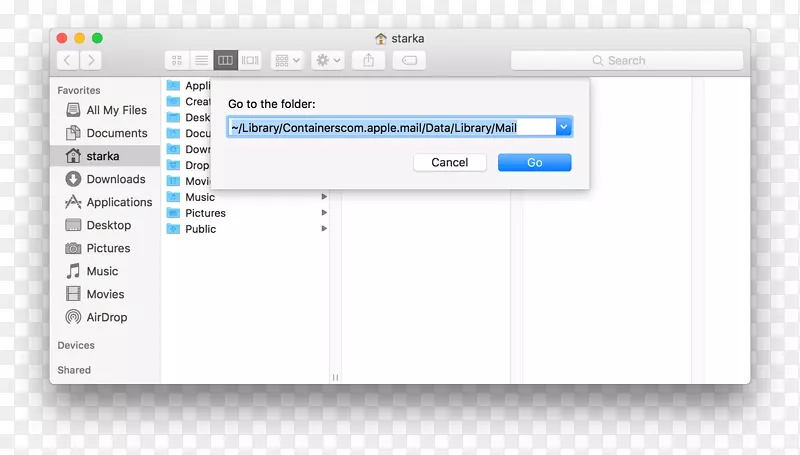
Task: Select the Public folder in column
Action: coord(247,229)
